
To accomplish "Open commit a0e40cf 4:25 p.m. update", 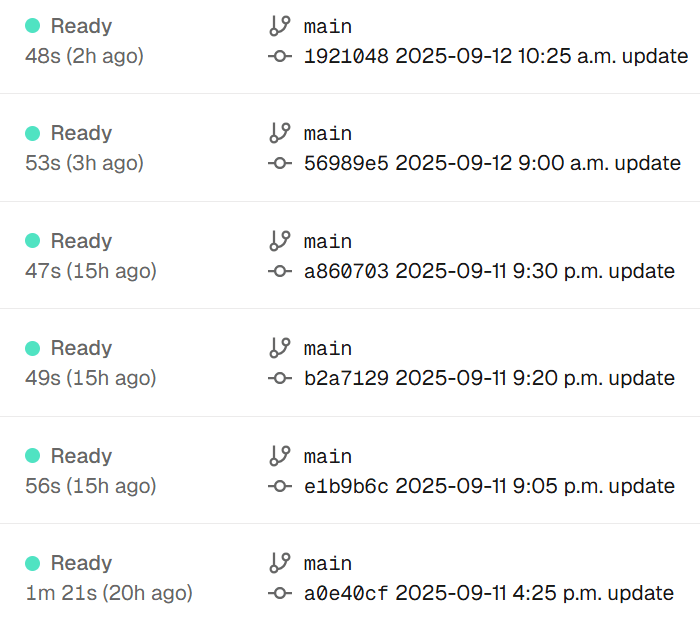I will [x=489, y=593].
